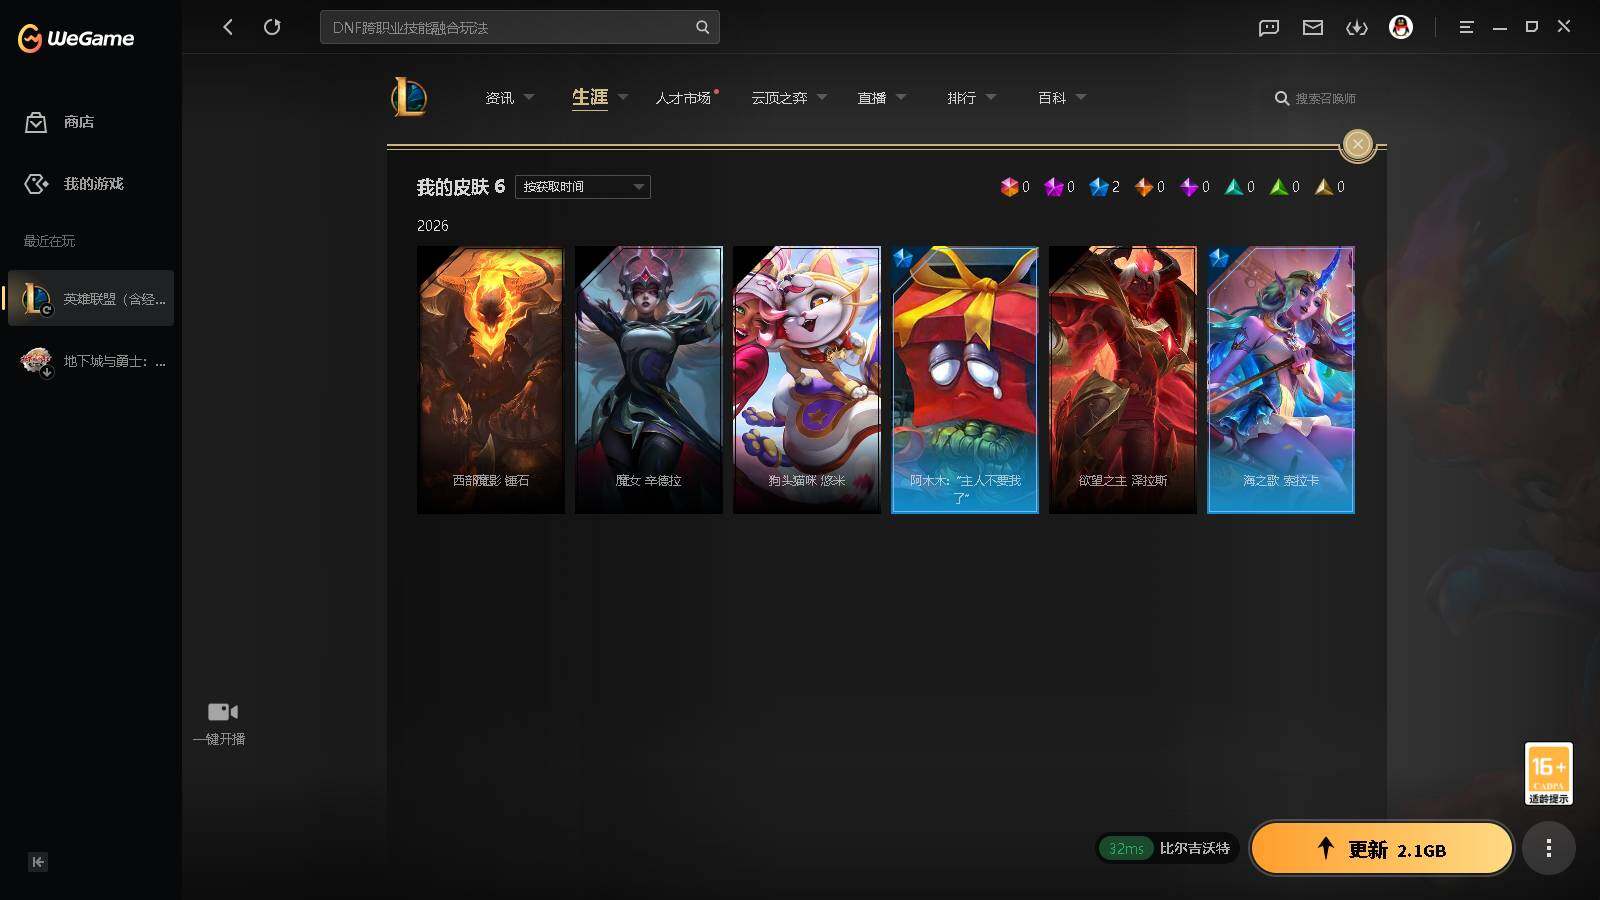Refresh the page with the reload icon
This screenshot has width=1600, height=900.
(272, 27)
